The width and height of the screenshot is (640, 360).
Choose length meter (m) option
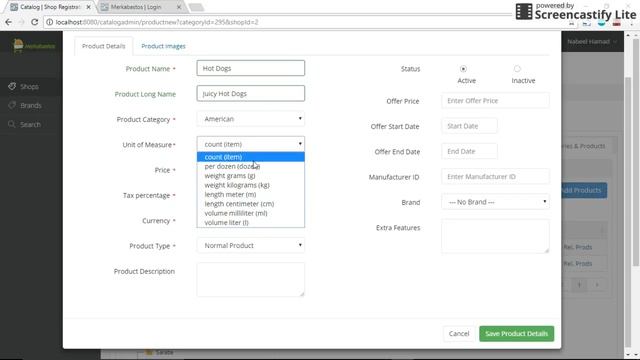pyautogui.click(x=251, y=194)
